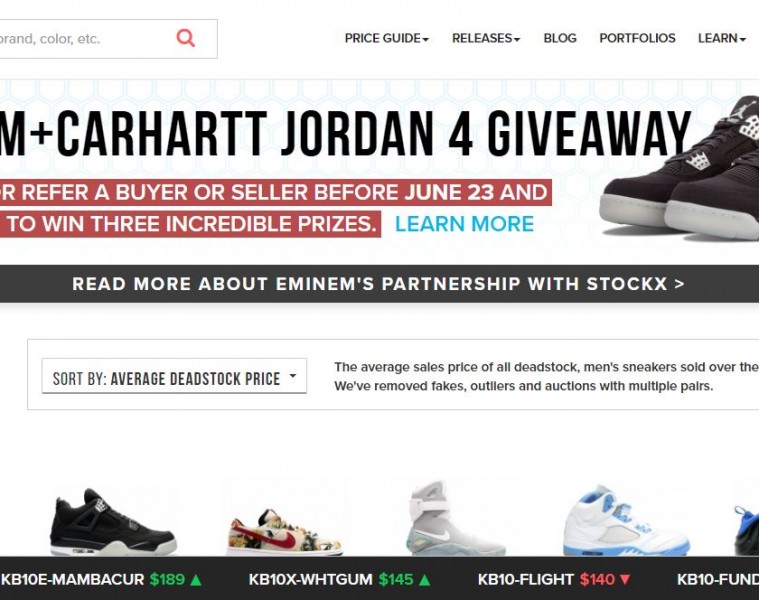The width and height of the screenshot is (759, 600).
Task: Open the Price Guide dropdown menu
Action: [x=386, y=38]
